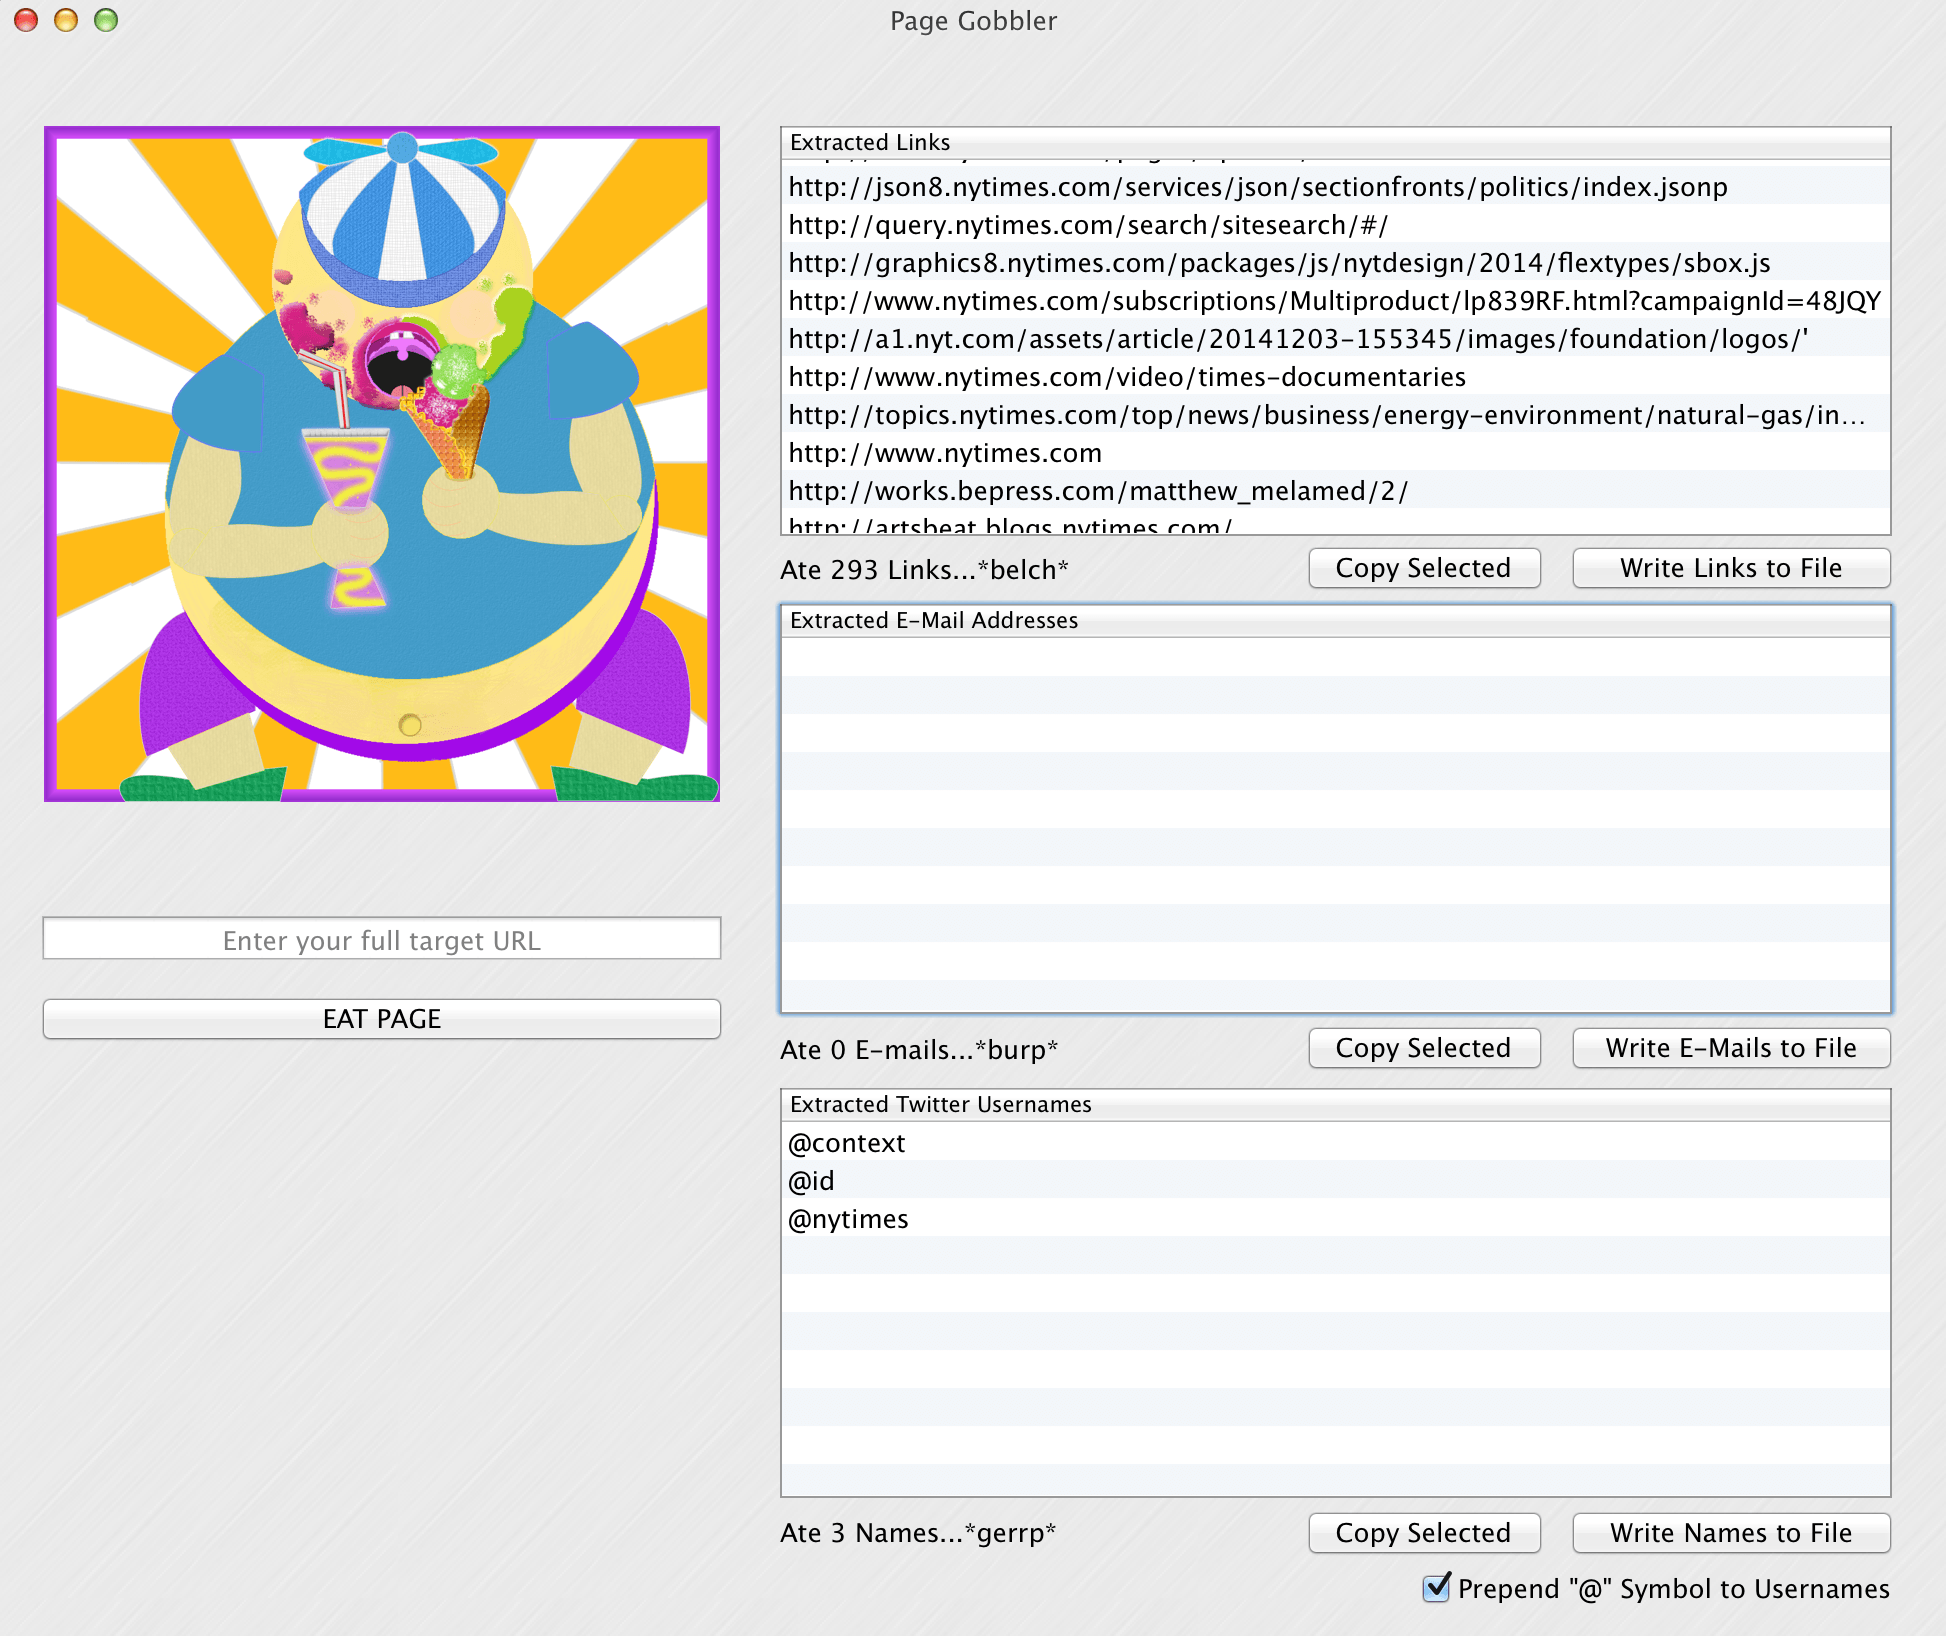Click the EAT PAGE button
The image size is (1946, 1636).
381,1018
